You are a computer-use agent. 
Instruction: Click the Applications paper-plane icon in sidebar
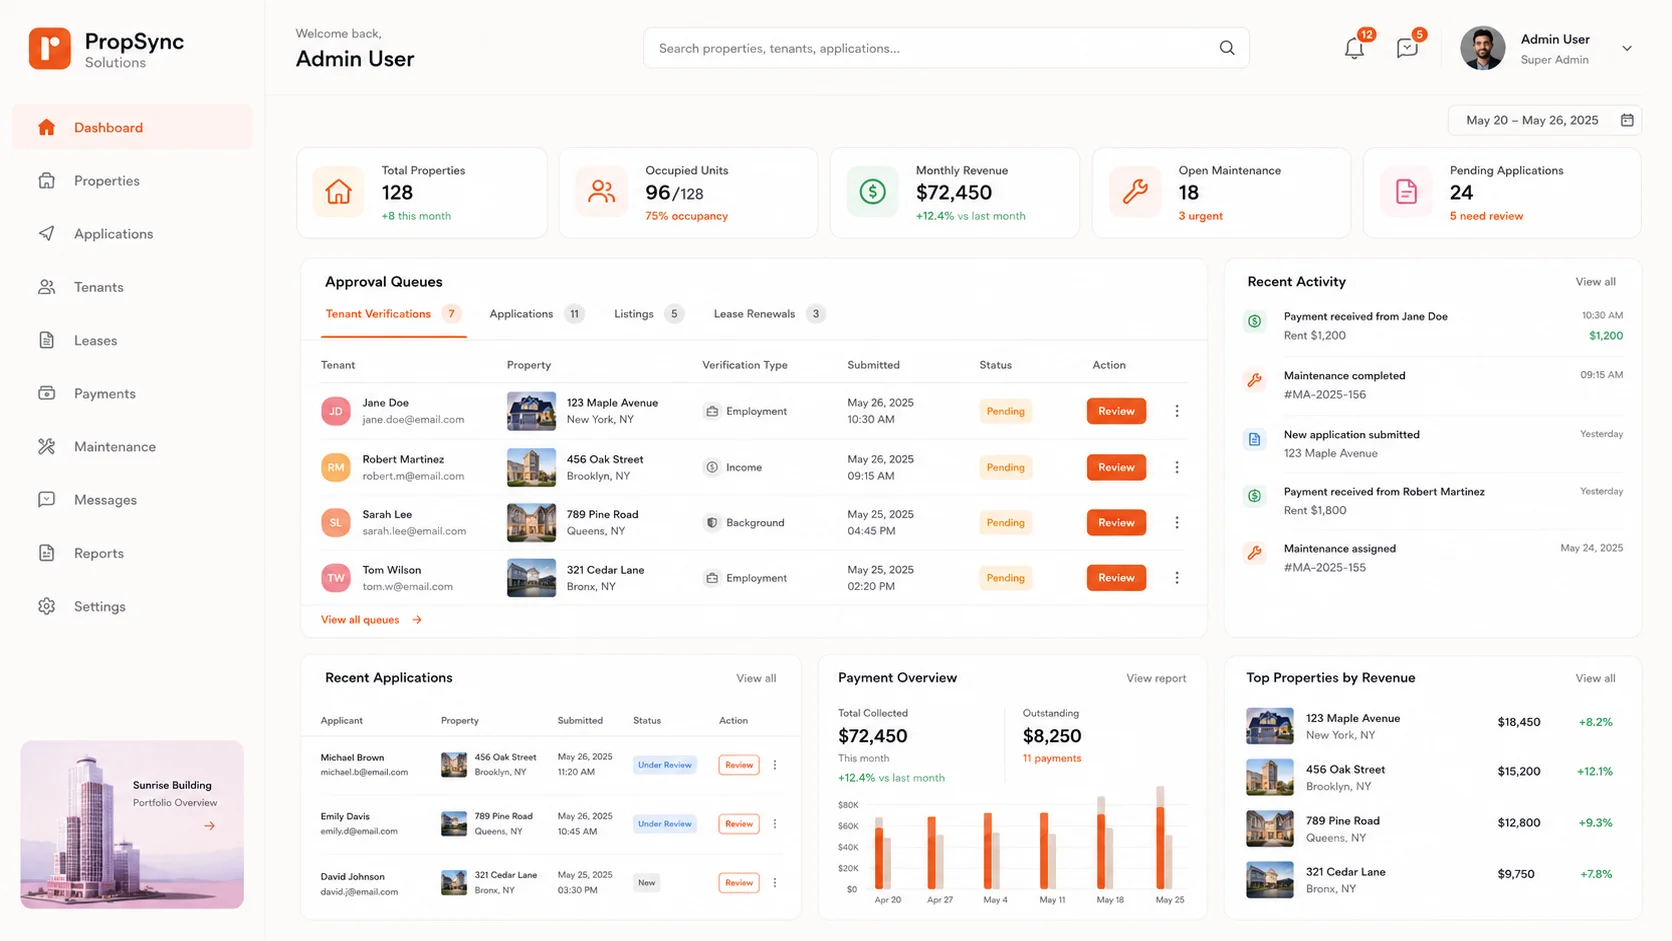click(46, 234)
